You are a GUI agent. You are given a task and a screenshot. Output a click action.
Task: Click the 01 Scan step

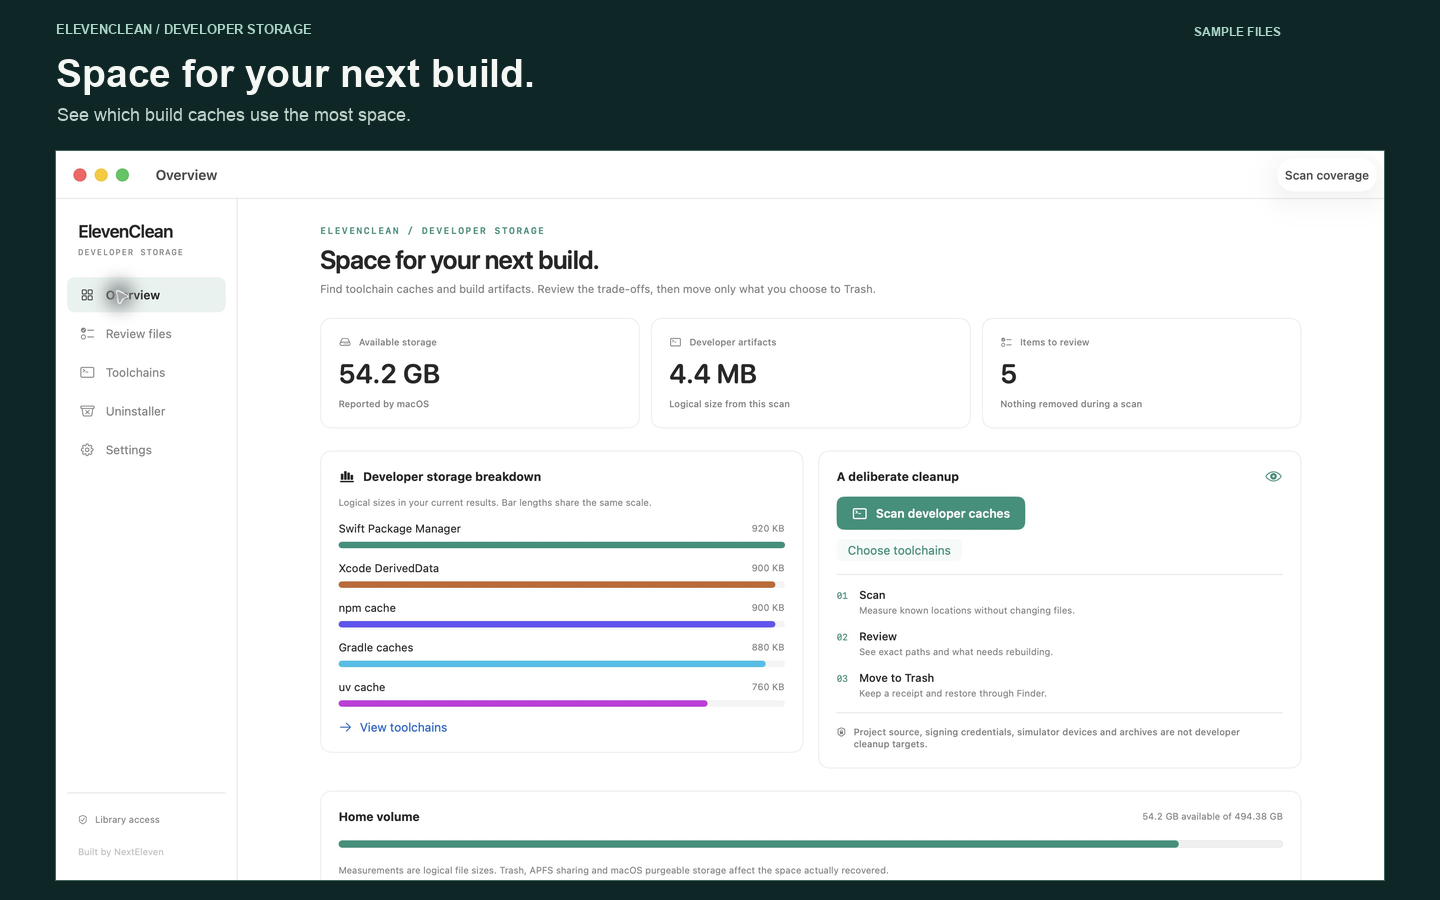pyautogui.click(x=956, y=602)
